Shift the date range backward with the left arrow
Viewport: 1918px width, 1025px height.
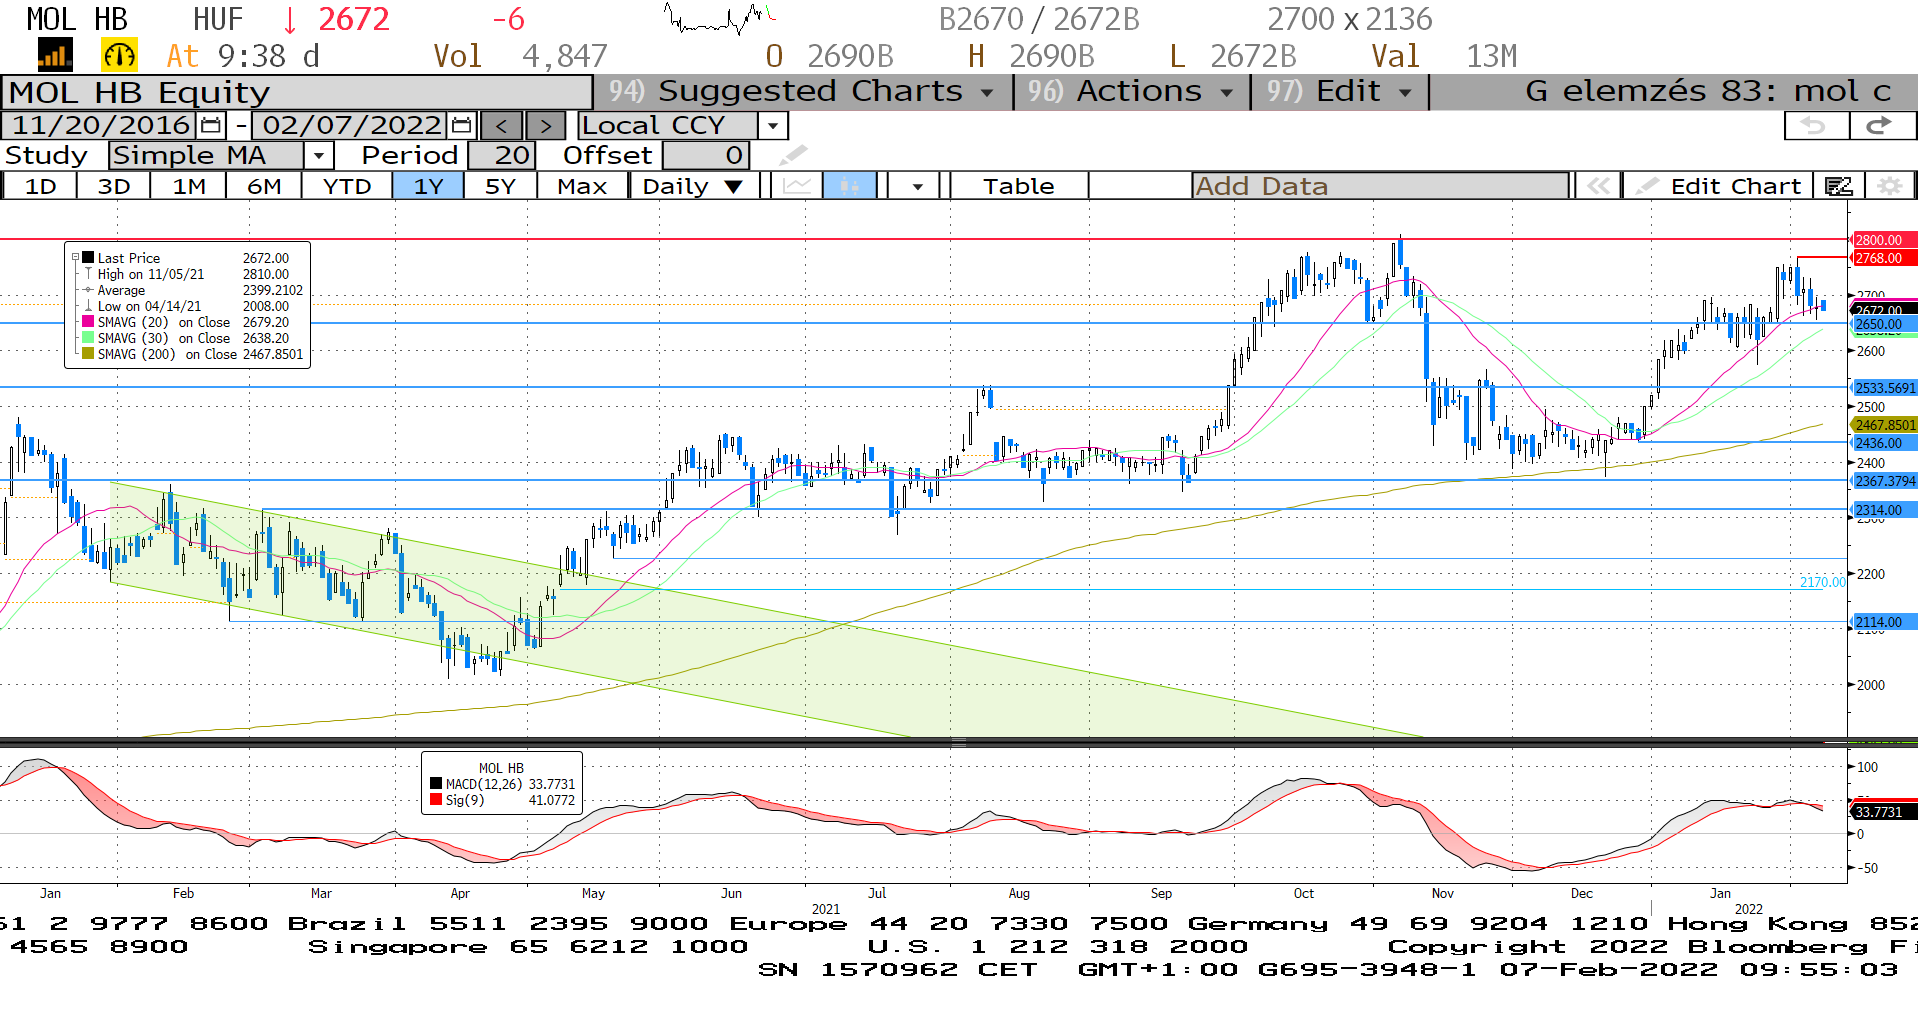tap(502, 126)
